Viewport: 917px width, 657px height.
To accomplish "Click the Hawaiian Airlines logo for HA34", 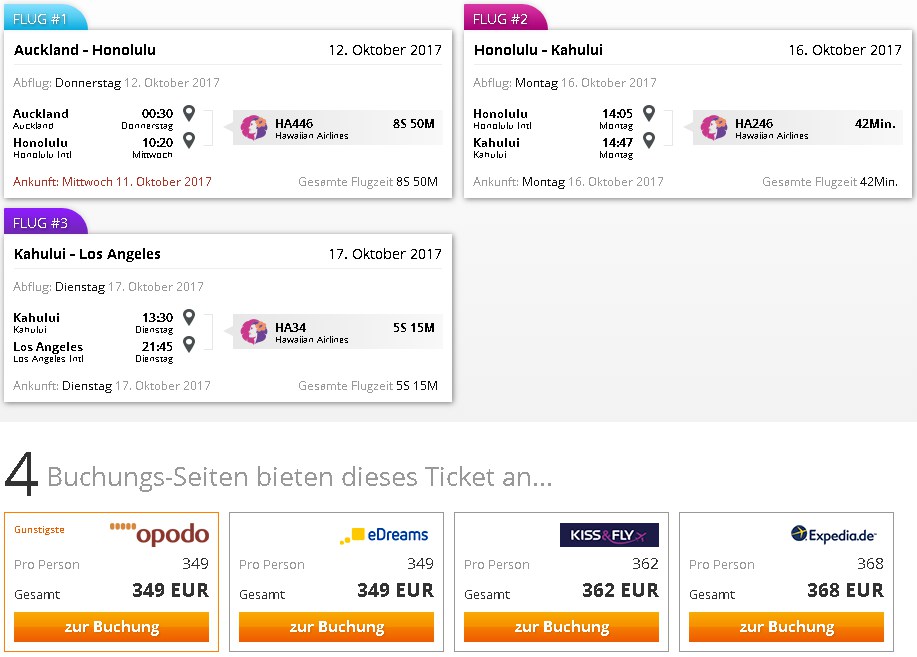I will point(254,332).
